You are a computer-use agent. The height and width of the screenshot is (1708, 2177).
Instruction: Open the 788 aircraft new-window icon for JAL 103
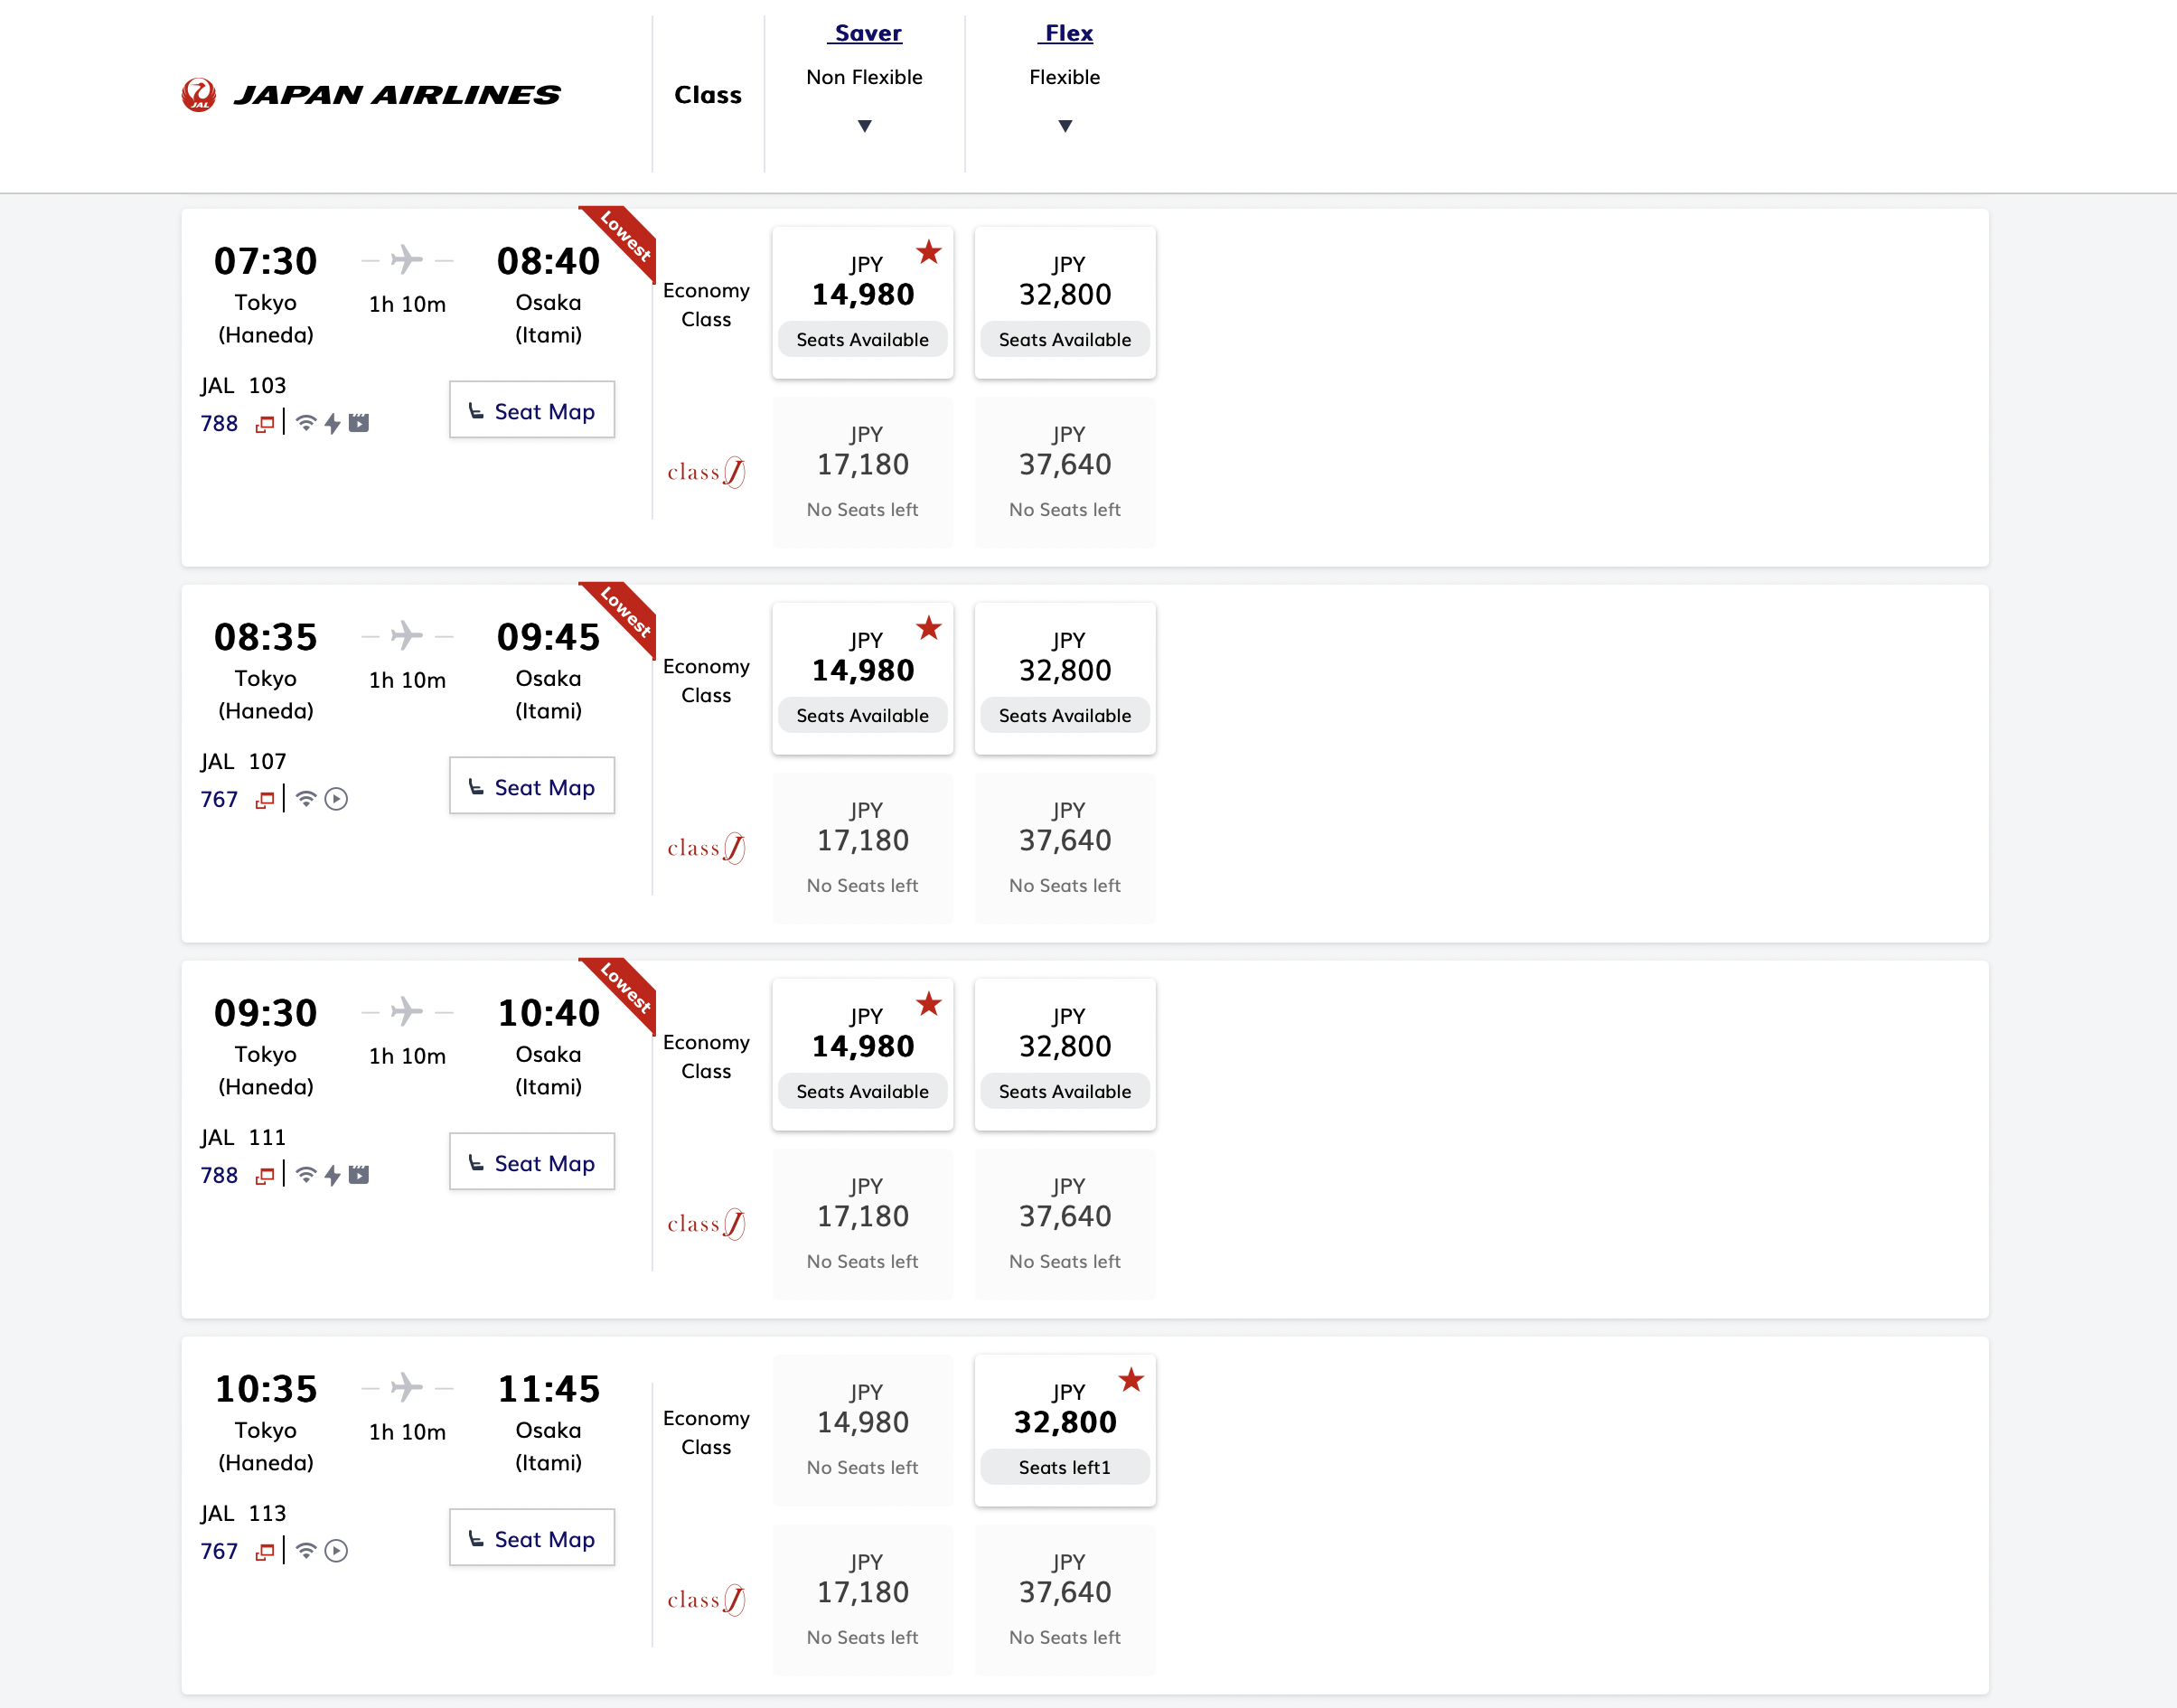click(264, 424)
